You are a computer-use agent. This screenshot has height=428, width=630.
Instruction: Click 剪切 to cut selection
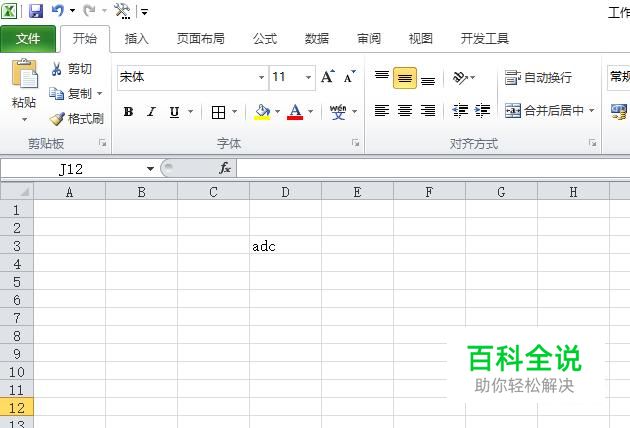click(x=72, y=69)
